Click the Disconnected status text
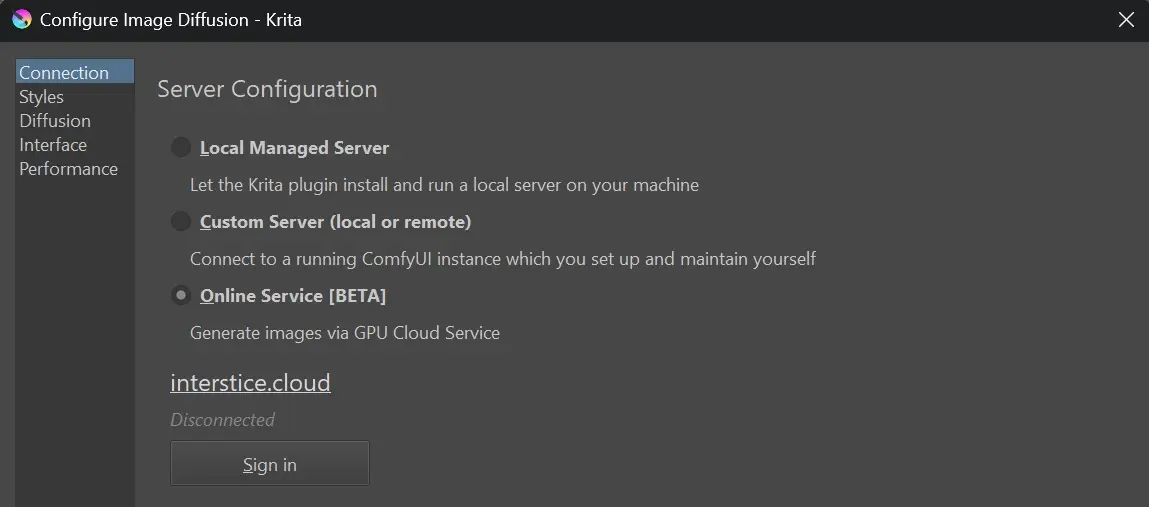Image resolution: width=1149 pixels, height=507 pixels. (223, 420)
